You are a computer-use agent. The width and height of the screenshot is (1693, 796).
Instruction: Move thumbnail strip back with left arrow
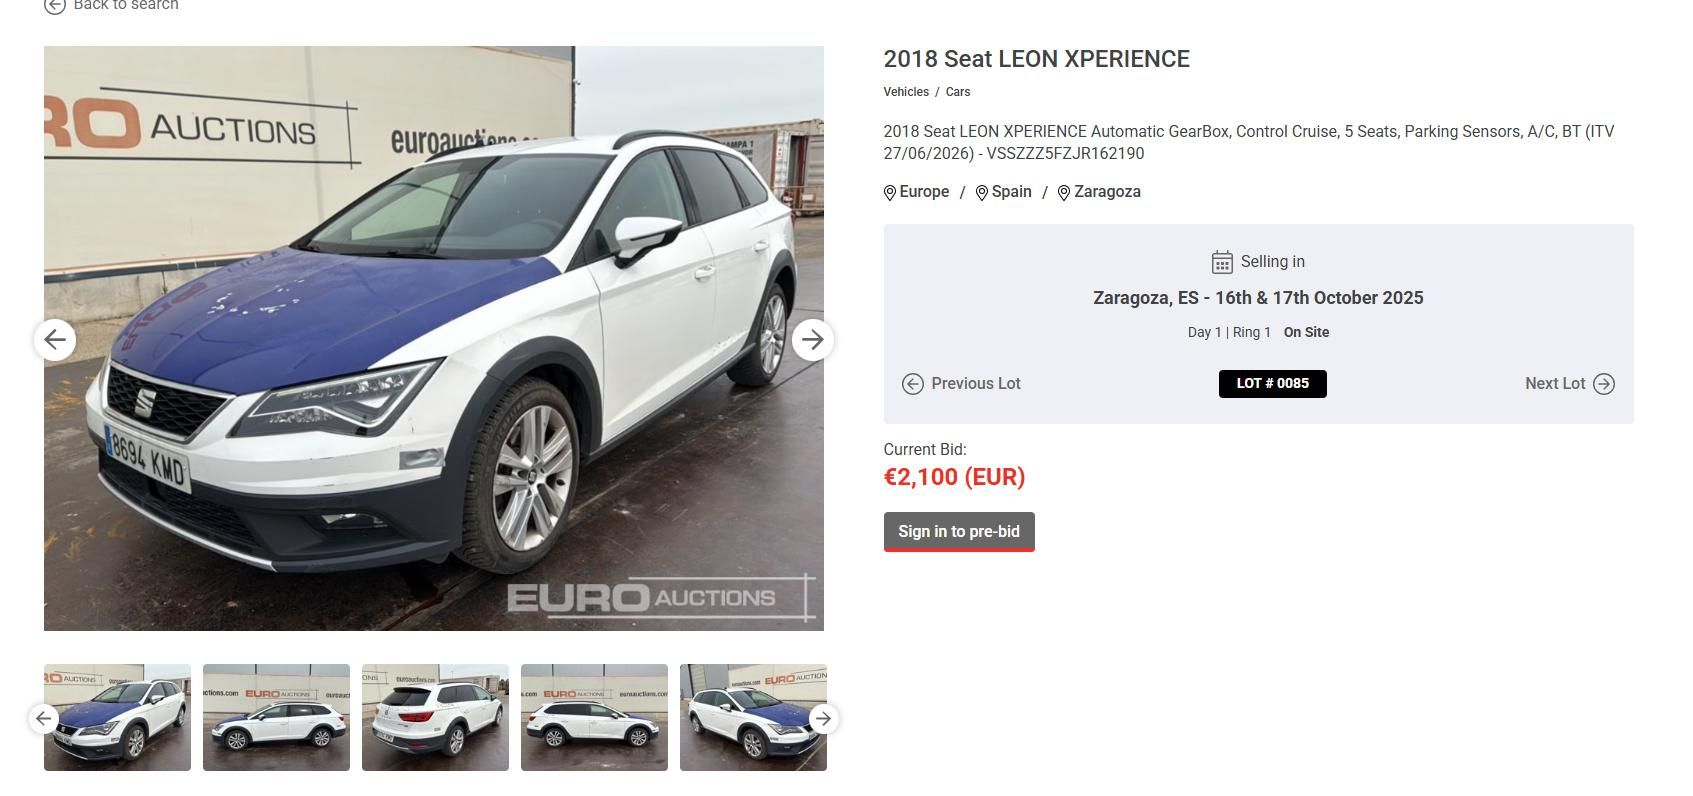tap(43, 718)
